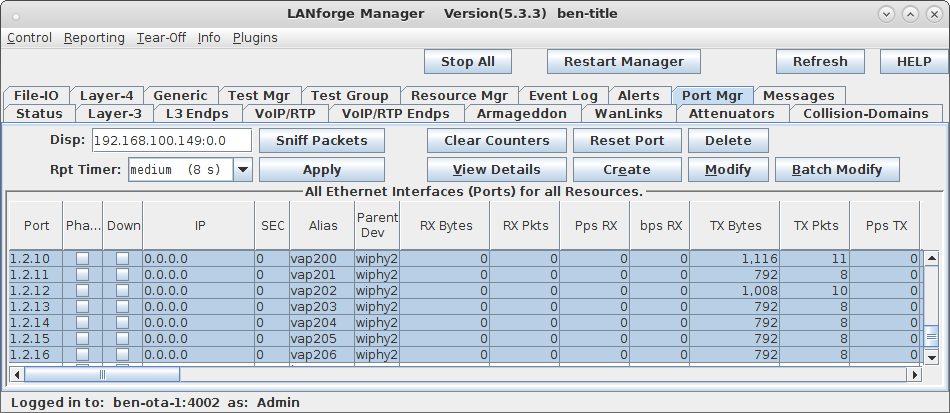Toggle Phantom checkbox for port 1.2.10

(82, 259)
